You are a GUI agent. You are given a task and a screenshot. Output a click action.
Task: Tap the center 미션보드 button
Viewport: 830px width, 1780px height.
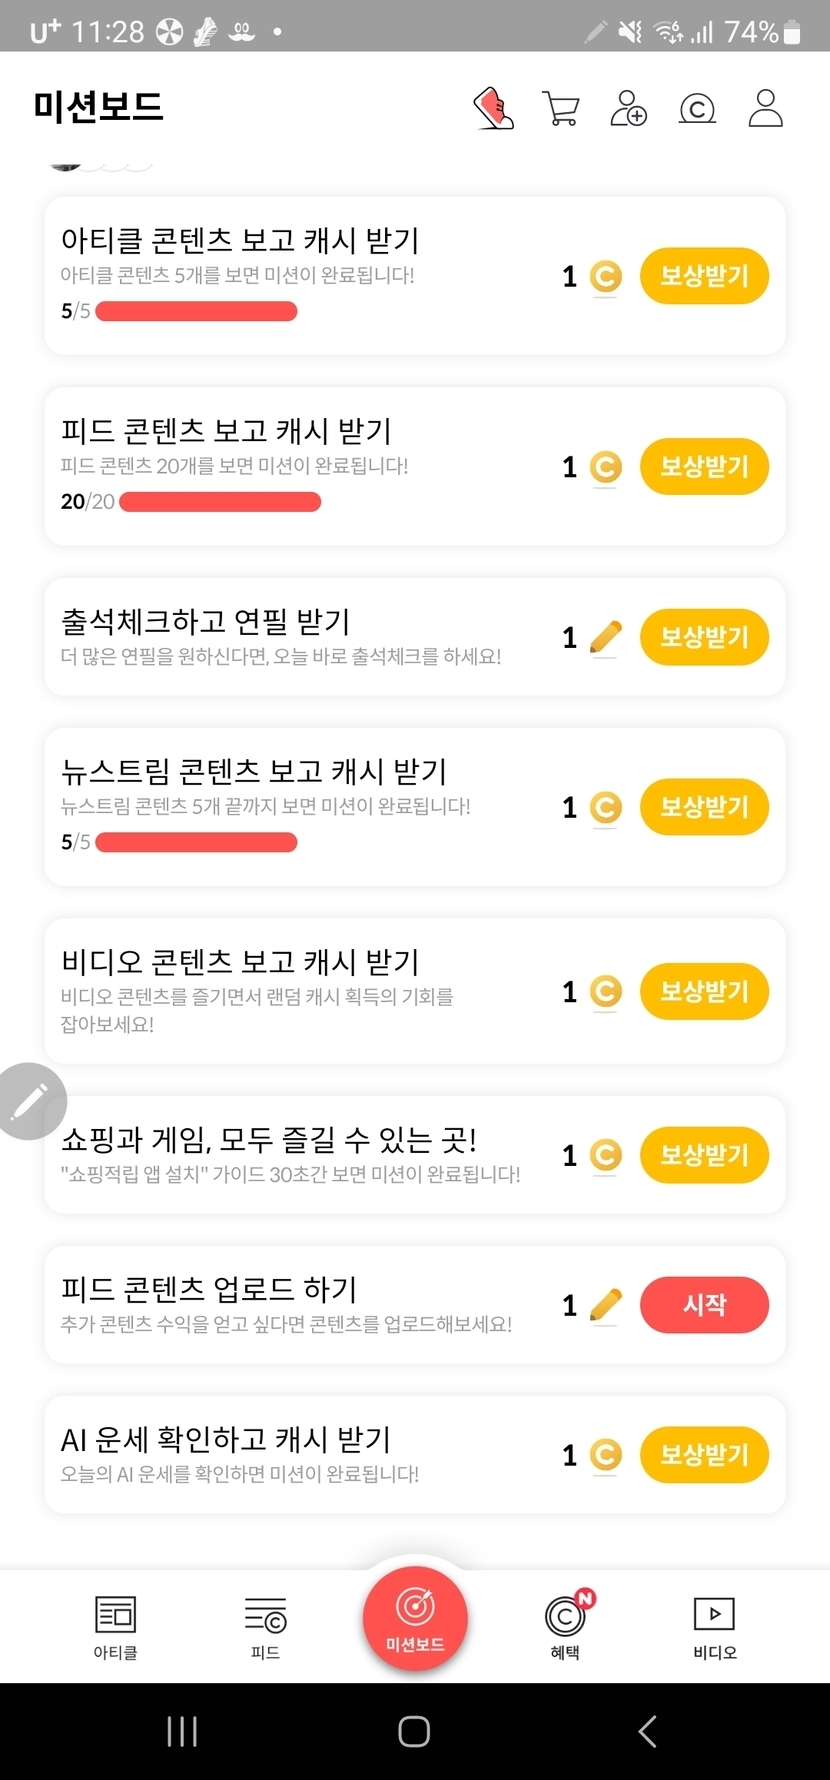tap(415, 1617)
